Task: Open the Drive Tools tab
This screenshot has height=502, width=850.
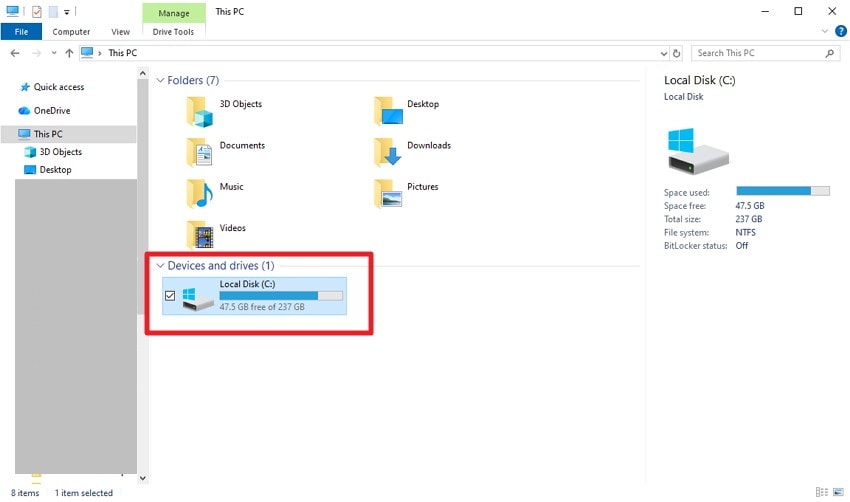Action: click(x=173, y=32)
